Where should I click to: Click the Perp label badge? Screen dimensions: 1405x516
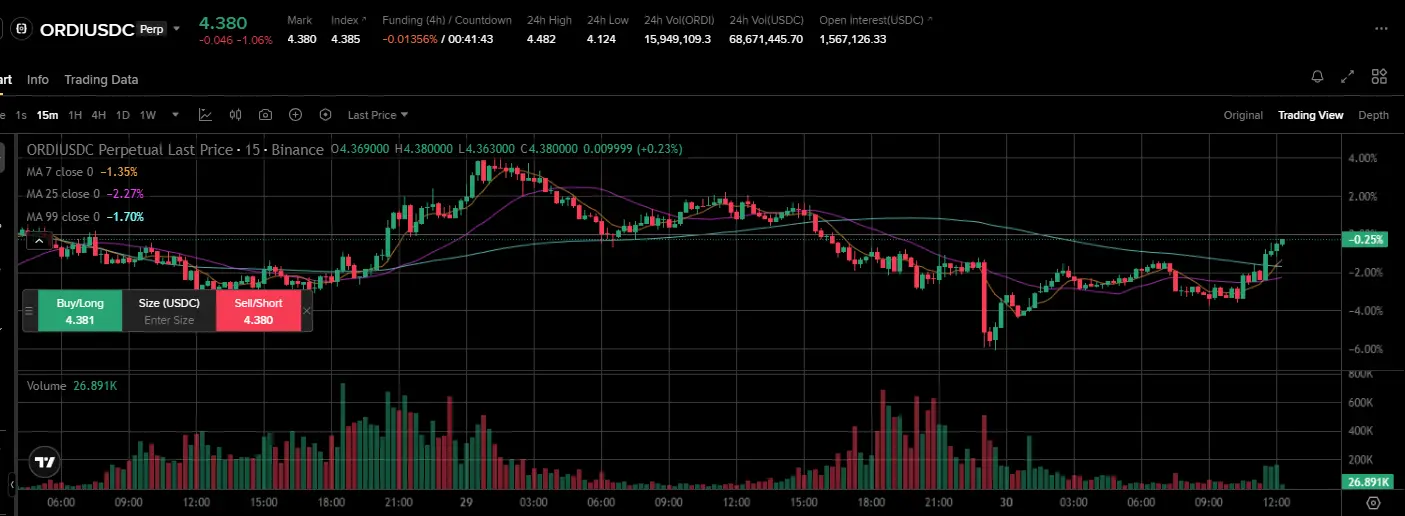point(151,29)
